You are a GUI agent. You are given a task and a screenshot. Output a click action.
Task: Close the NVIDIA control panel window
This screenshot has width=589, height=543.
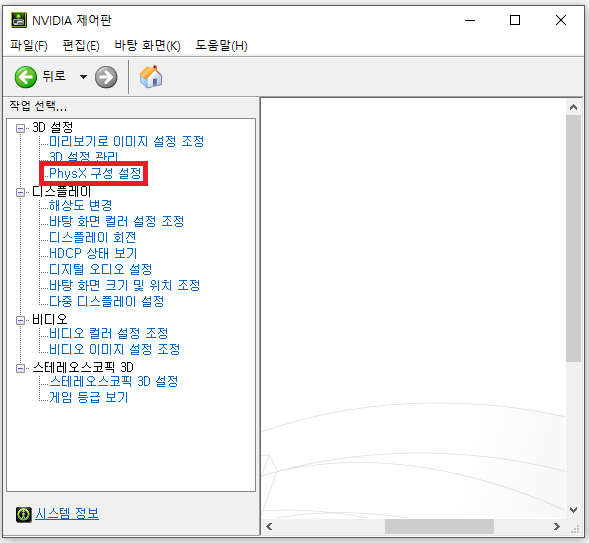pyautogui.click(x=561, y=20)
